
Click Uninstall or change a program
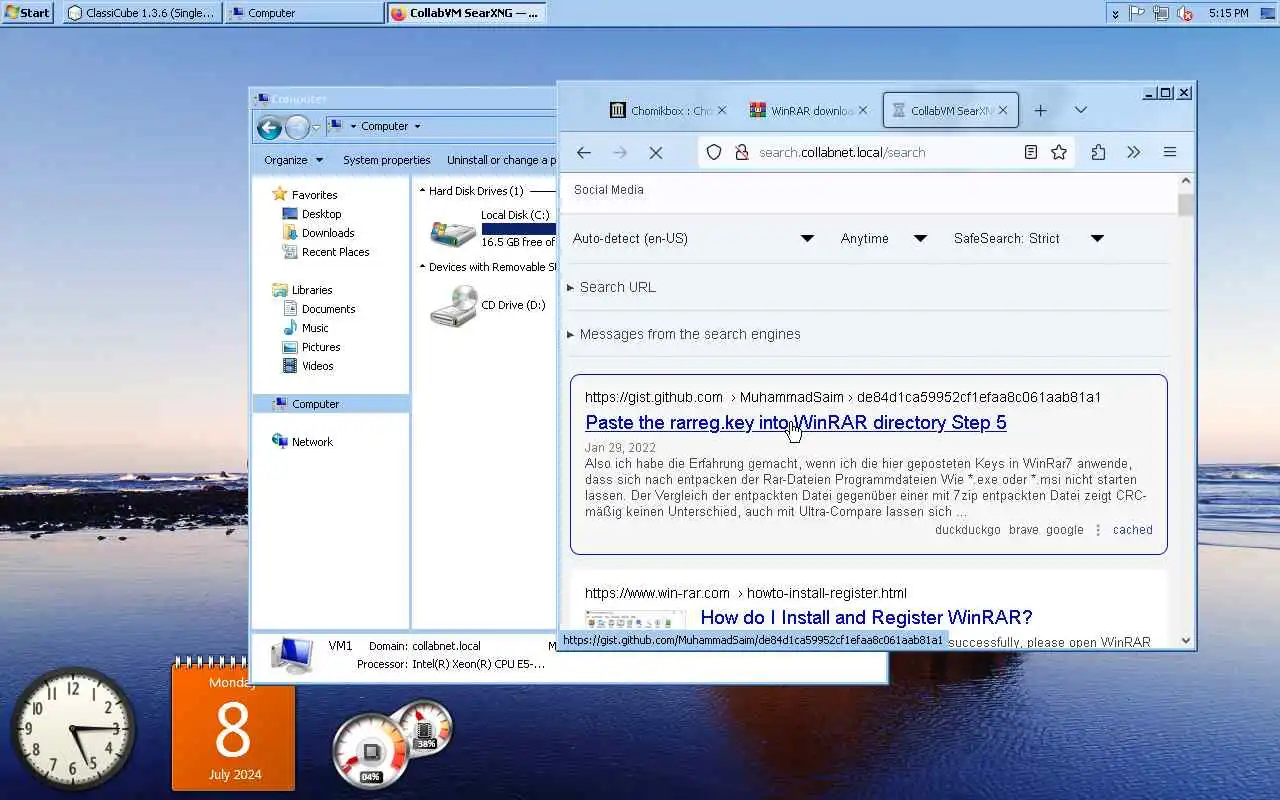pyautogui.click(x=500, y=160)
